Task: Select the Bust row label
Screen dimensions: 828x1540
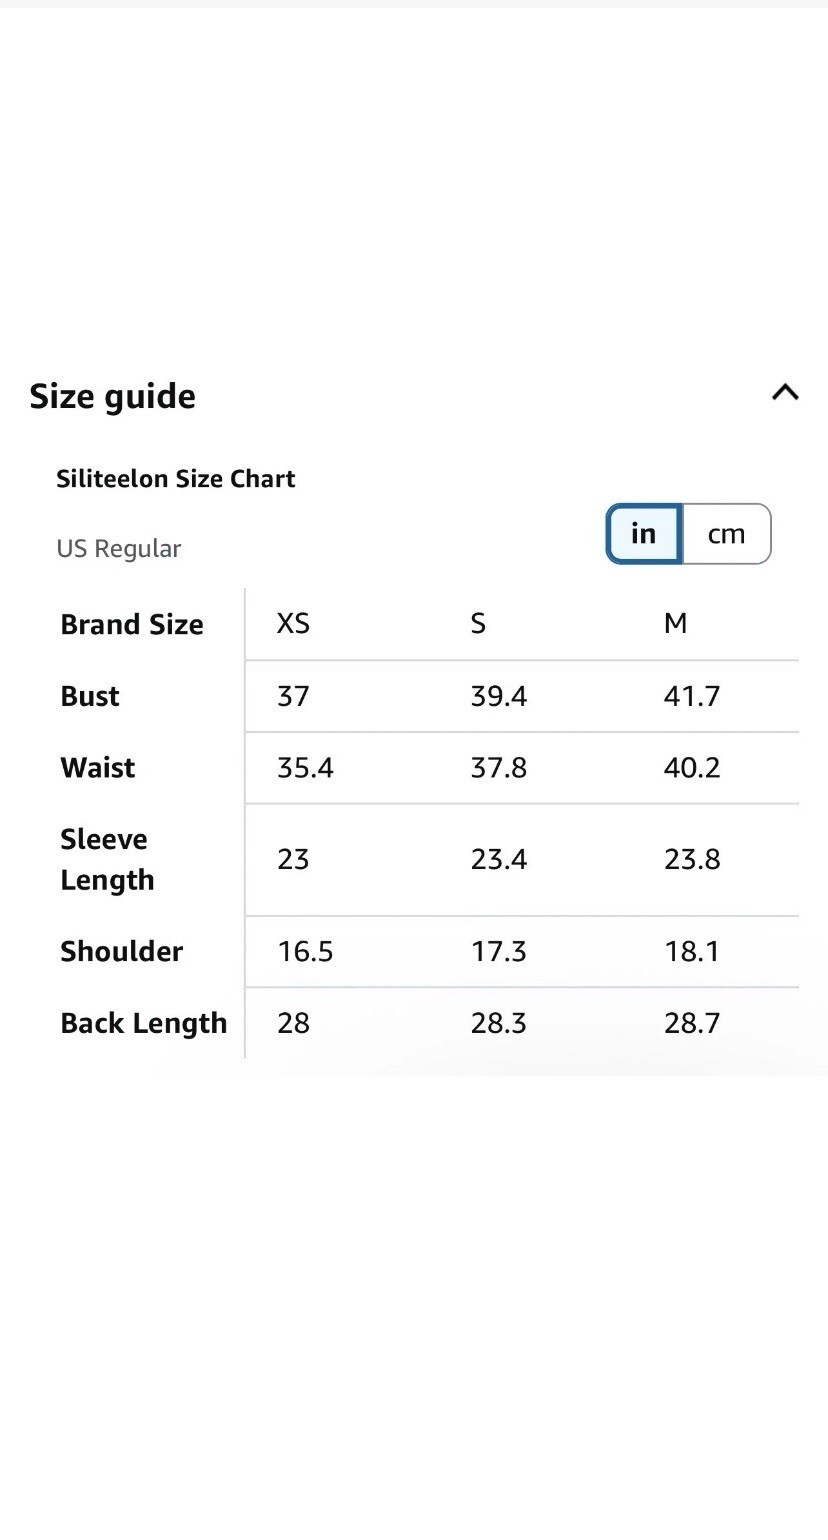Action: tap(90, 696)
